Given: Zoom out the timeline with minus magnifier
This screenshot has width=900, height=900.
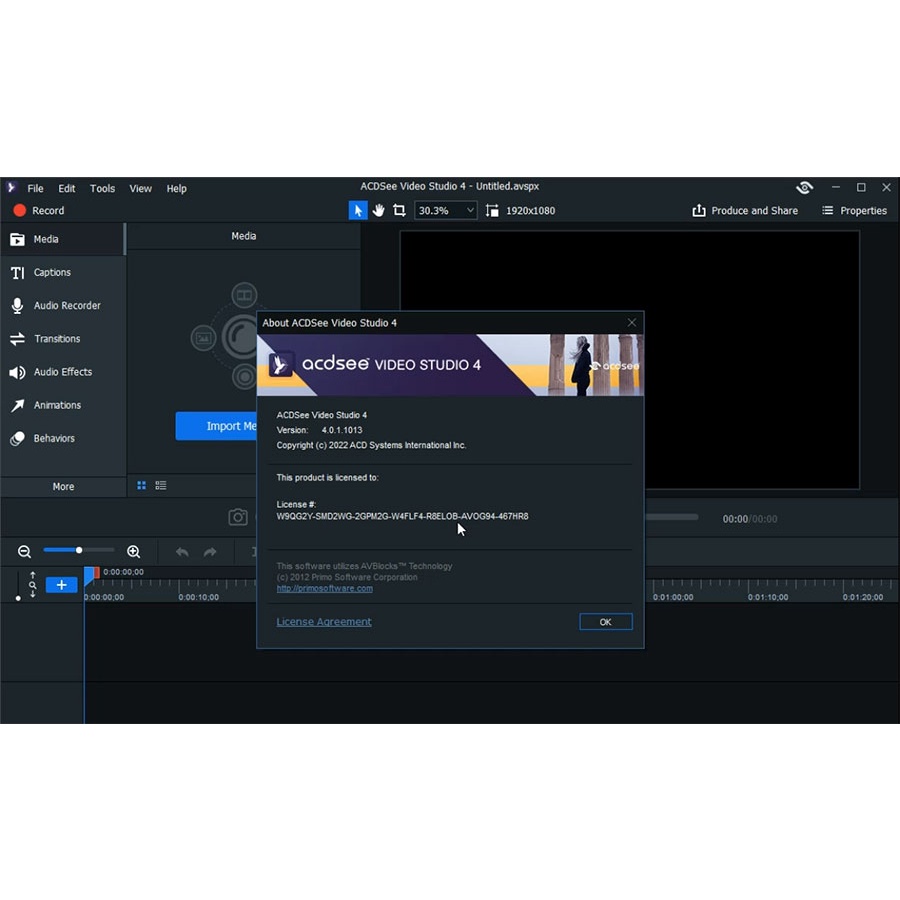Looking at the screenshot, I should (x=24, y=552).
